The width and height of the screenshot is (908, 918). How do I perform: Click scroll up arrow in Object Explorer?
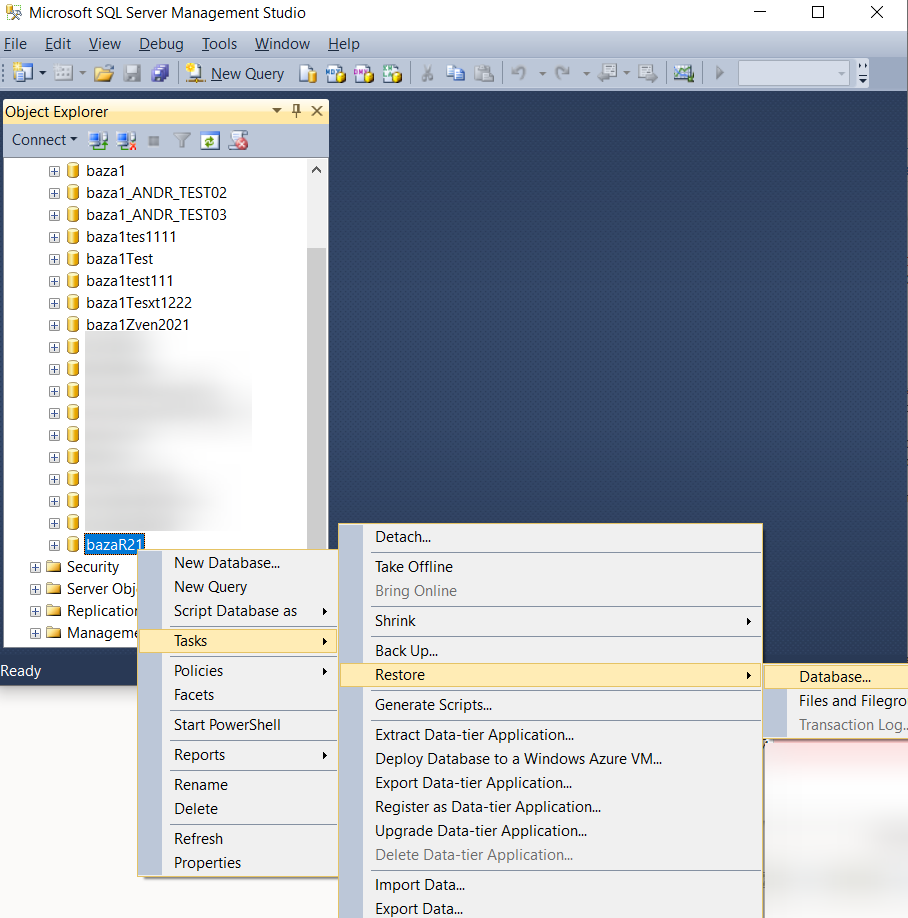click(317, 170)
